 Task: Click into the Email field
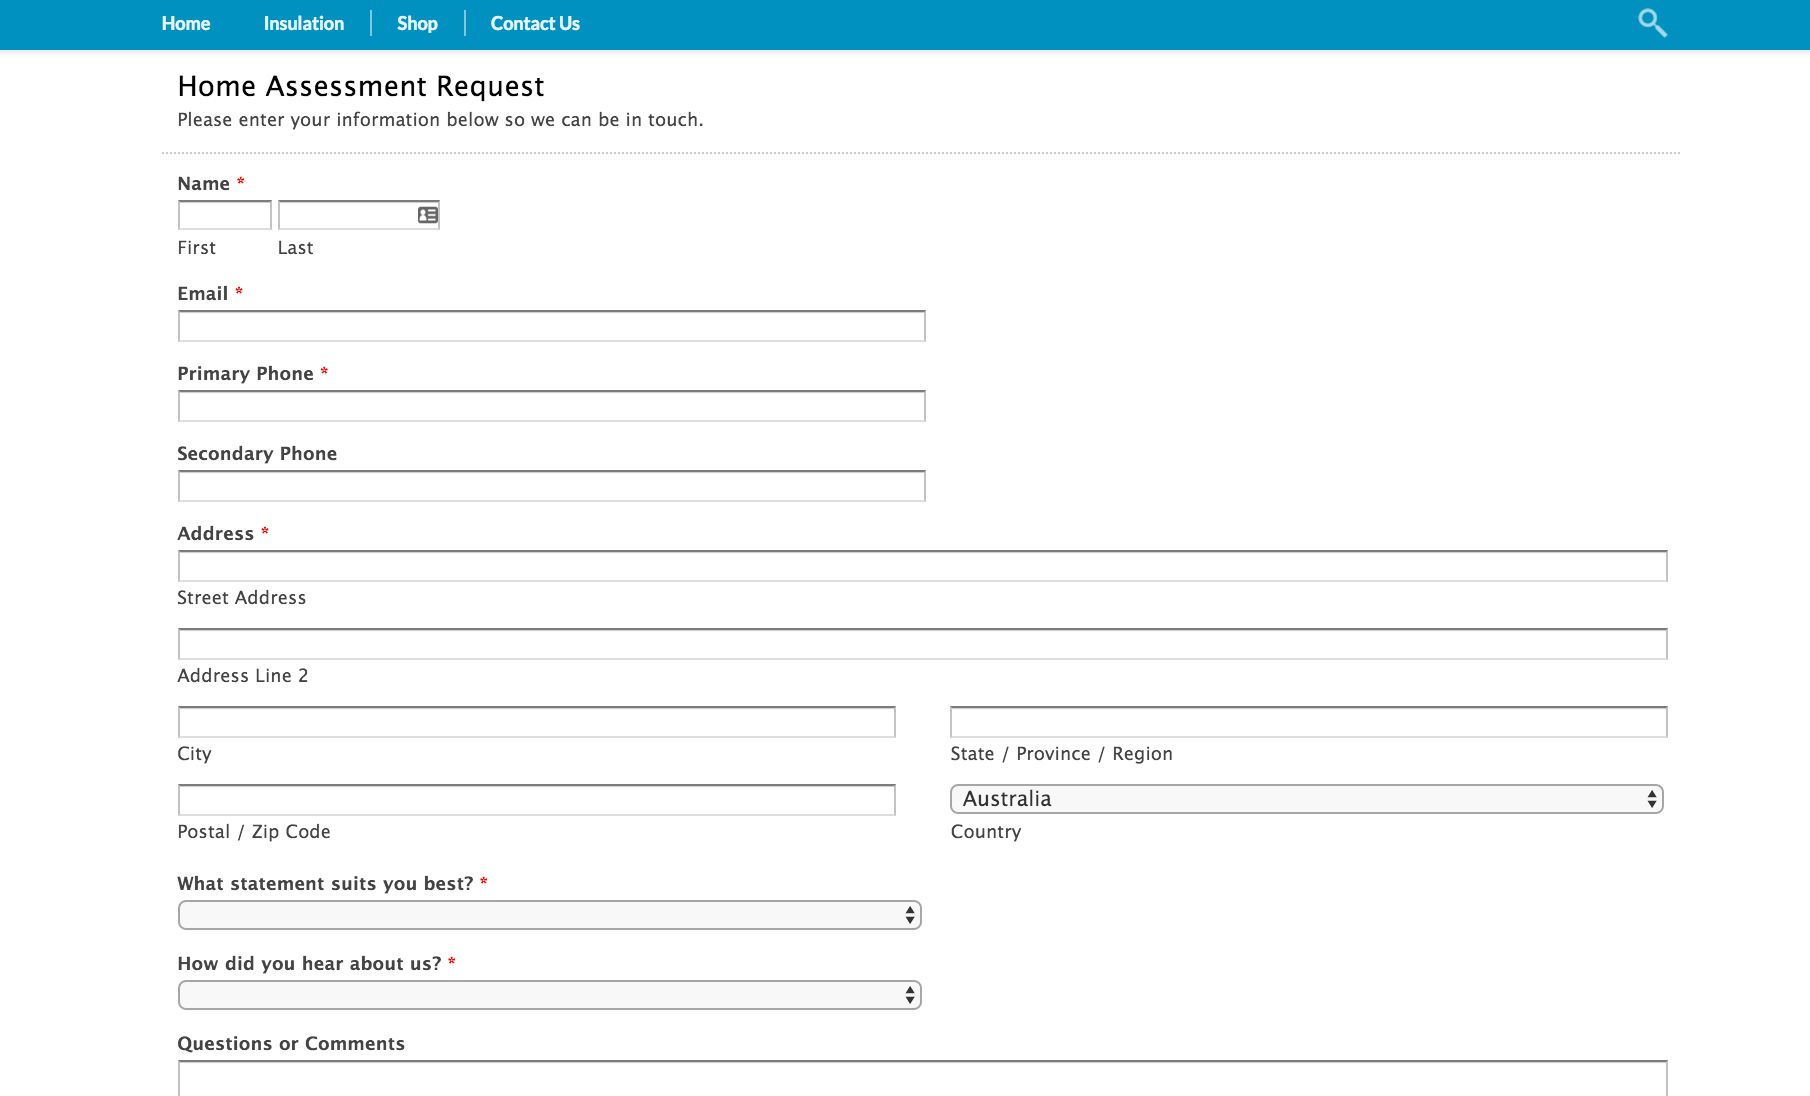click(x=551, y=326)
